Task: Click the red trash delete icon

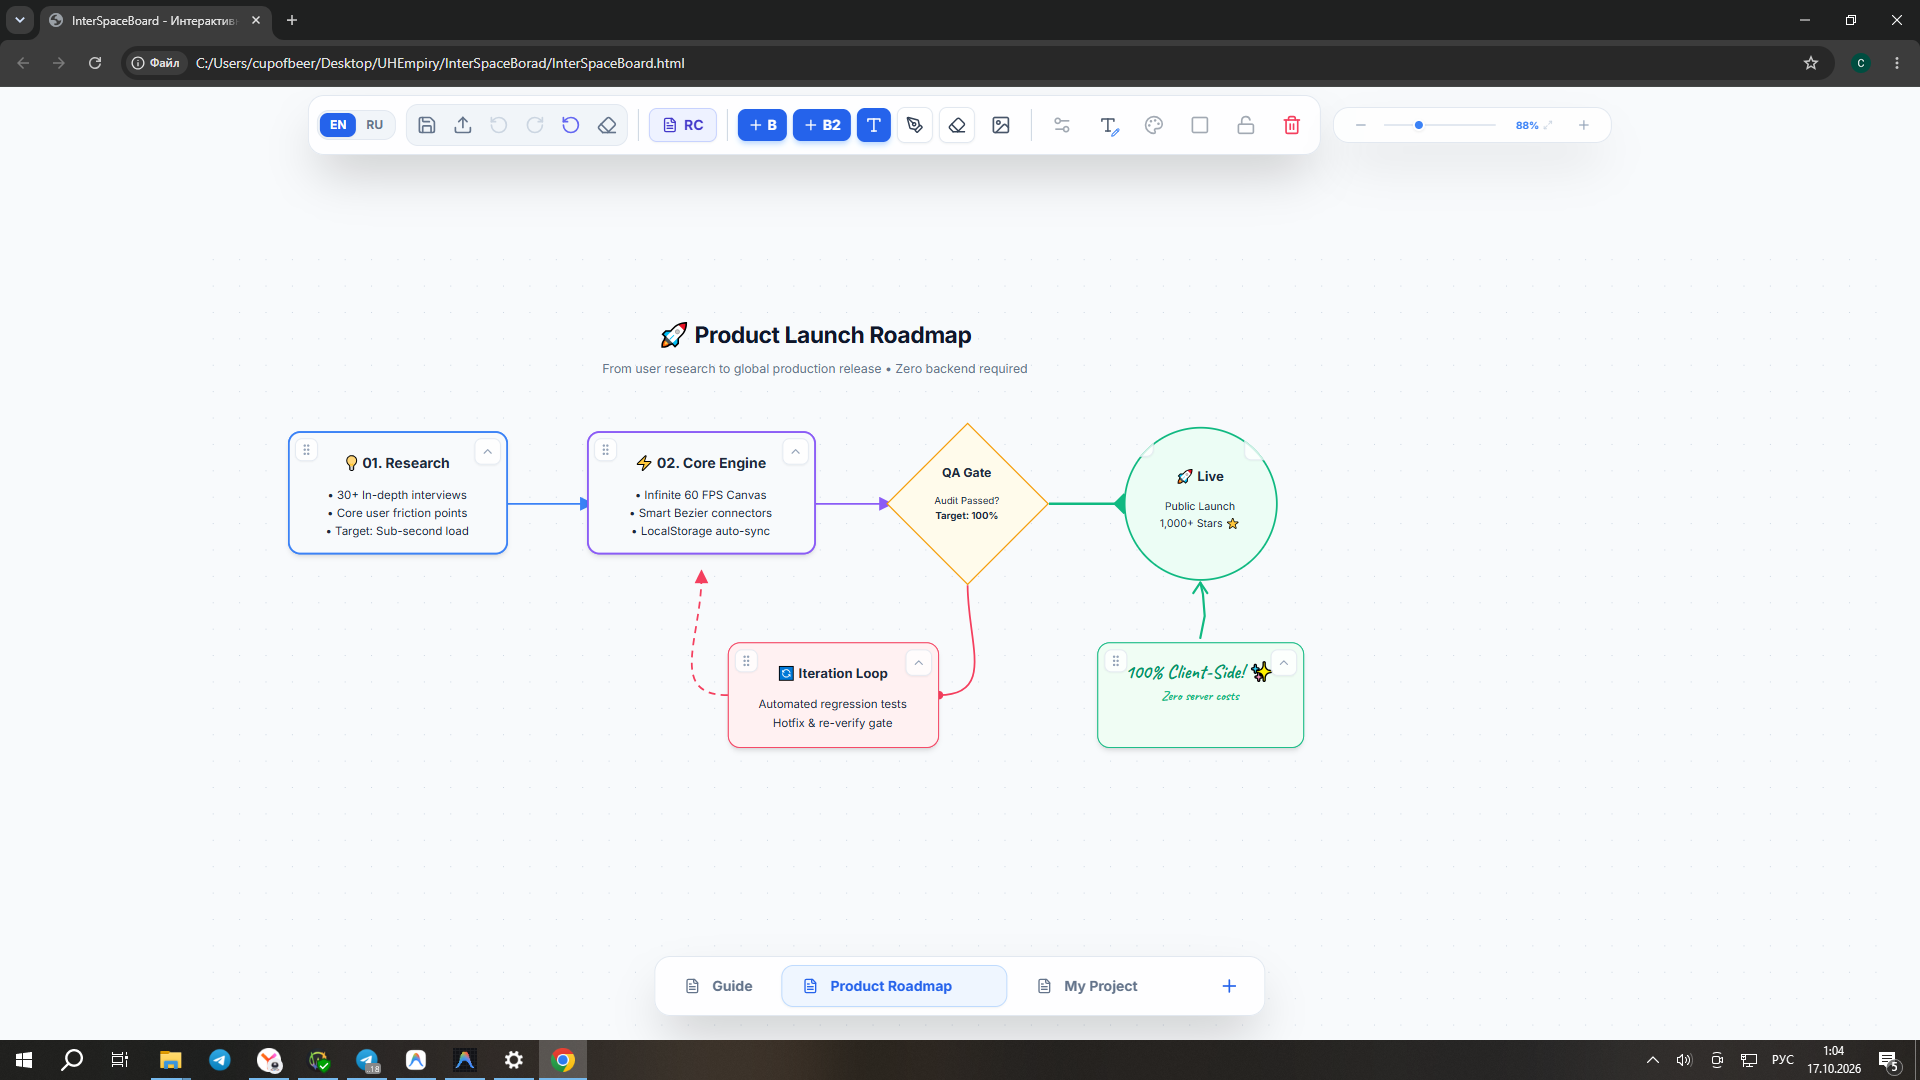Action: pos(1292,125)
